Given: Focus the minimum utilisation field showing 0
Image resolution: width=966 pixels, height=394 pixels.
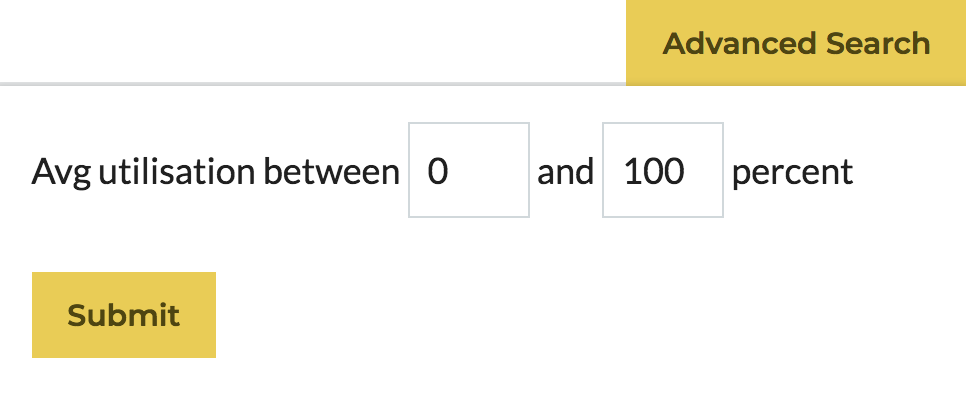Looking at the screenshot, I should tap(469, 170).
